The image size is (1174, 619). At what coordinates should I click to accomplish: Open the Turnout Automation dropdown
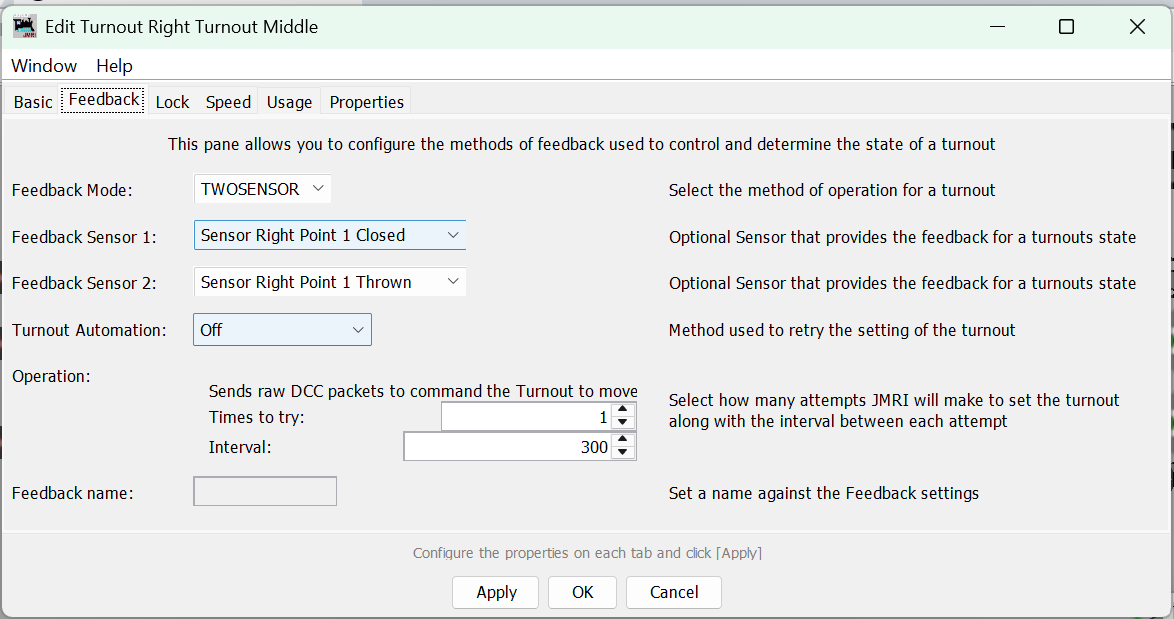282,330
